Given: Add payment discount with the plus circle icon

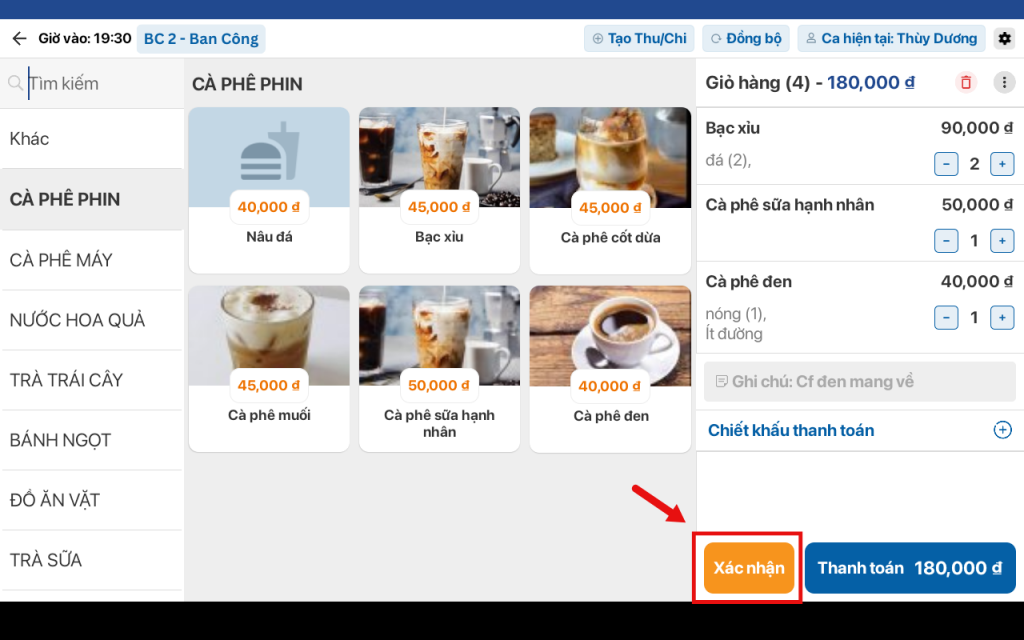Looking at the screenshot, I should tap(1002, 430).
